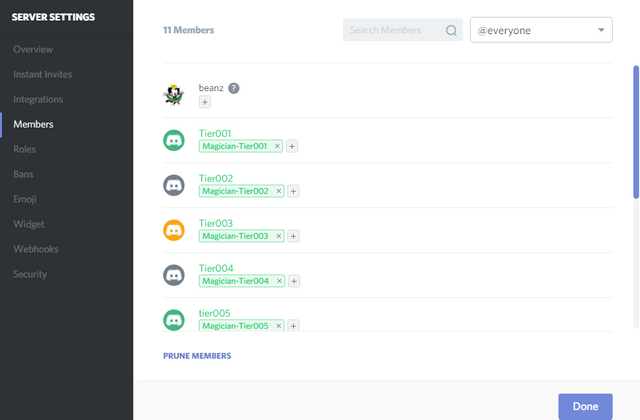Click the Magician-Tier004 role label
The width and height of the screenshot is (640, 420).
(x=236, y=281)
